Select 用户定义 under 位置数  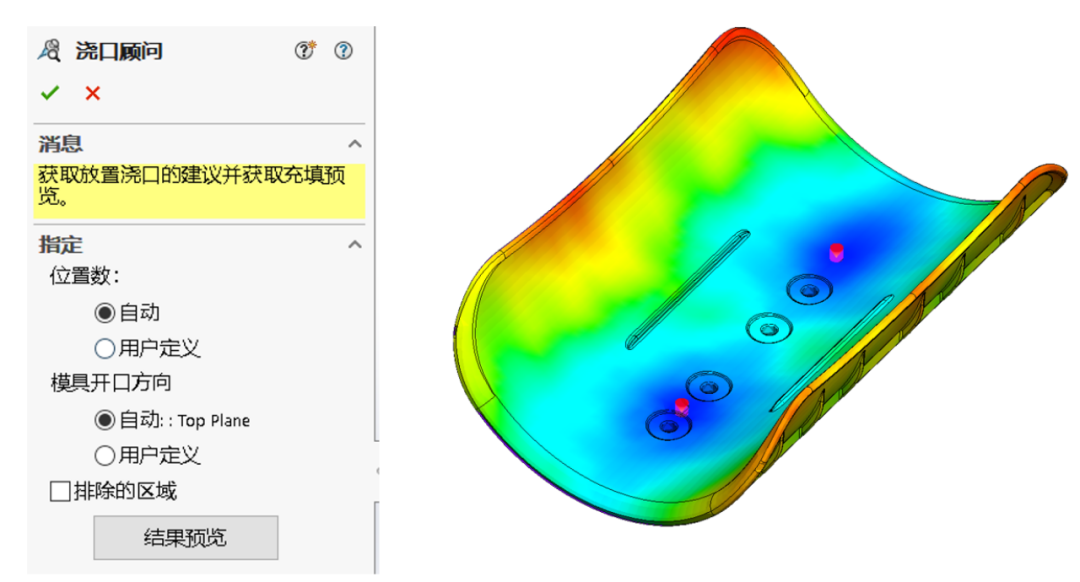pos(104,349)
